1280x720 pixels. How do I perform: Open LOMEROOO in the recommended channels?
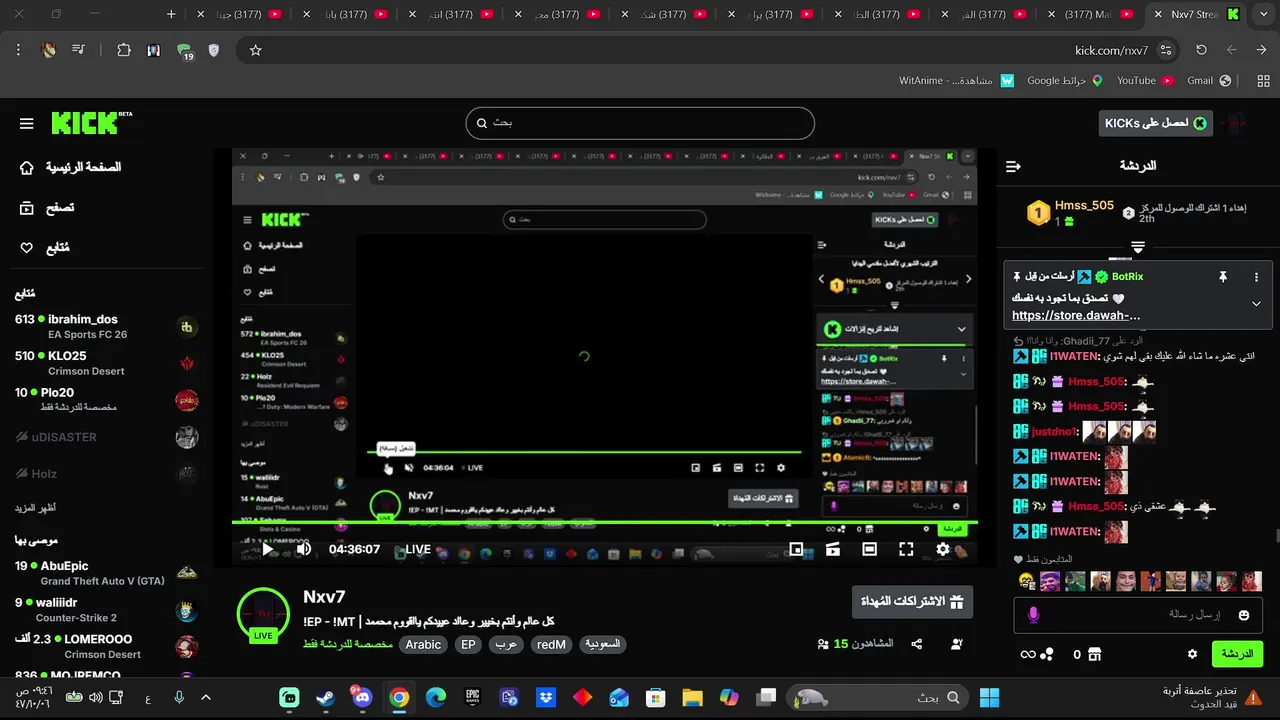pyautogui.click(x=107, y=647)
